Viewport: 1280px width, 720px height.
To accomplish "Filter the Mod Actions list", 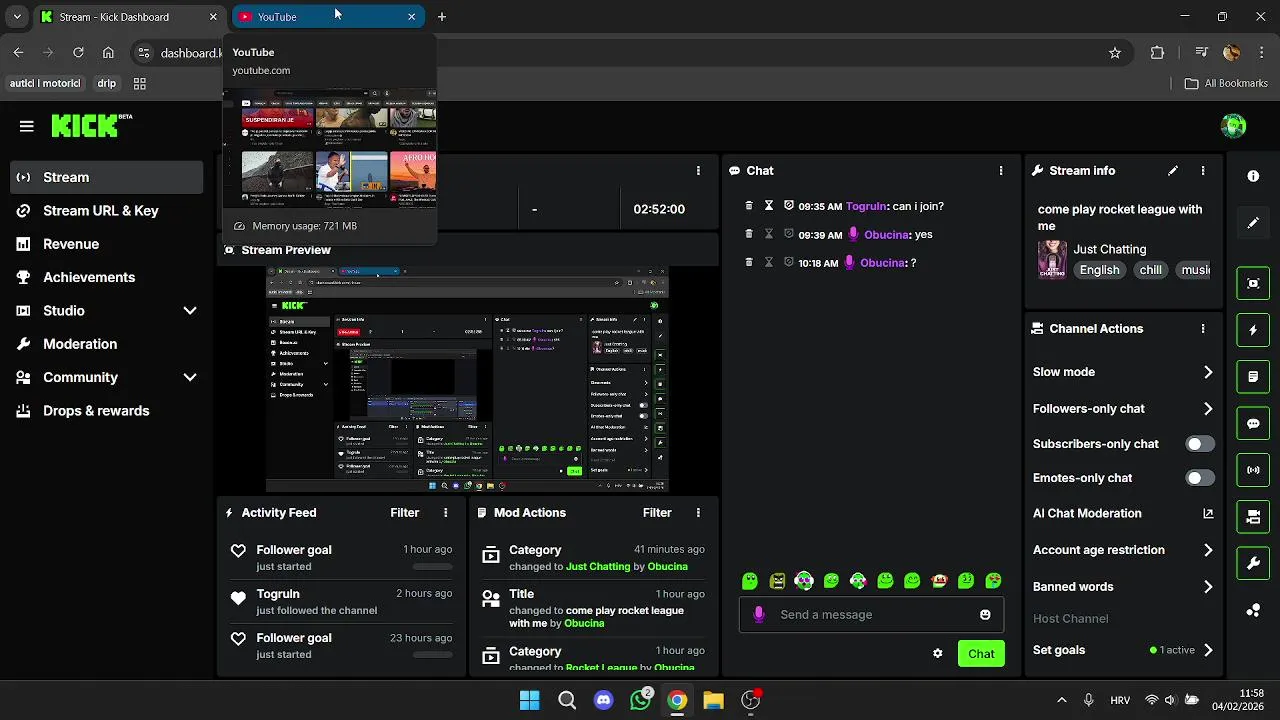I will pos(657,513).
